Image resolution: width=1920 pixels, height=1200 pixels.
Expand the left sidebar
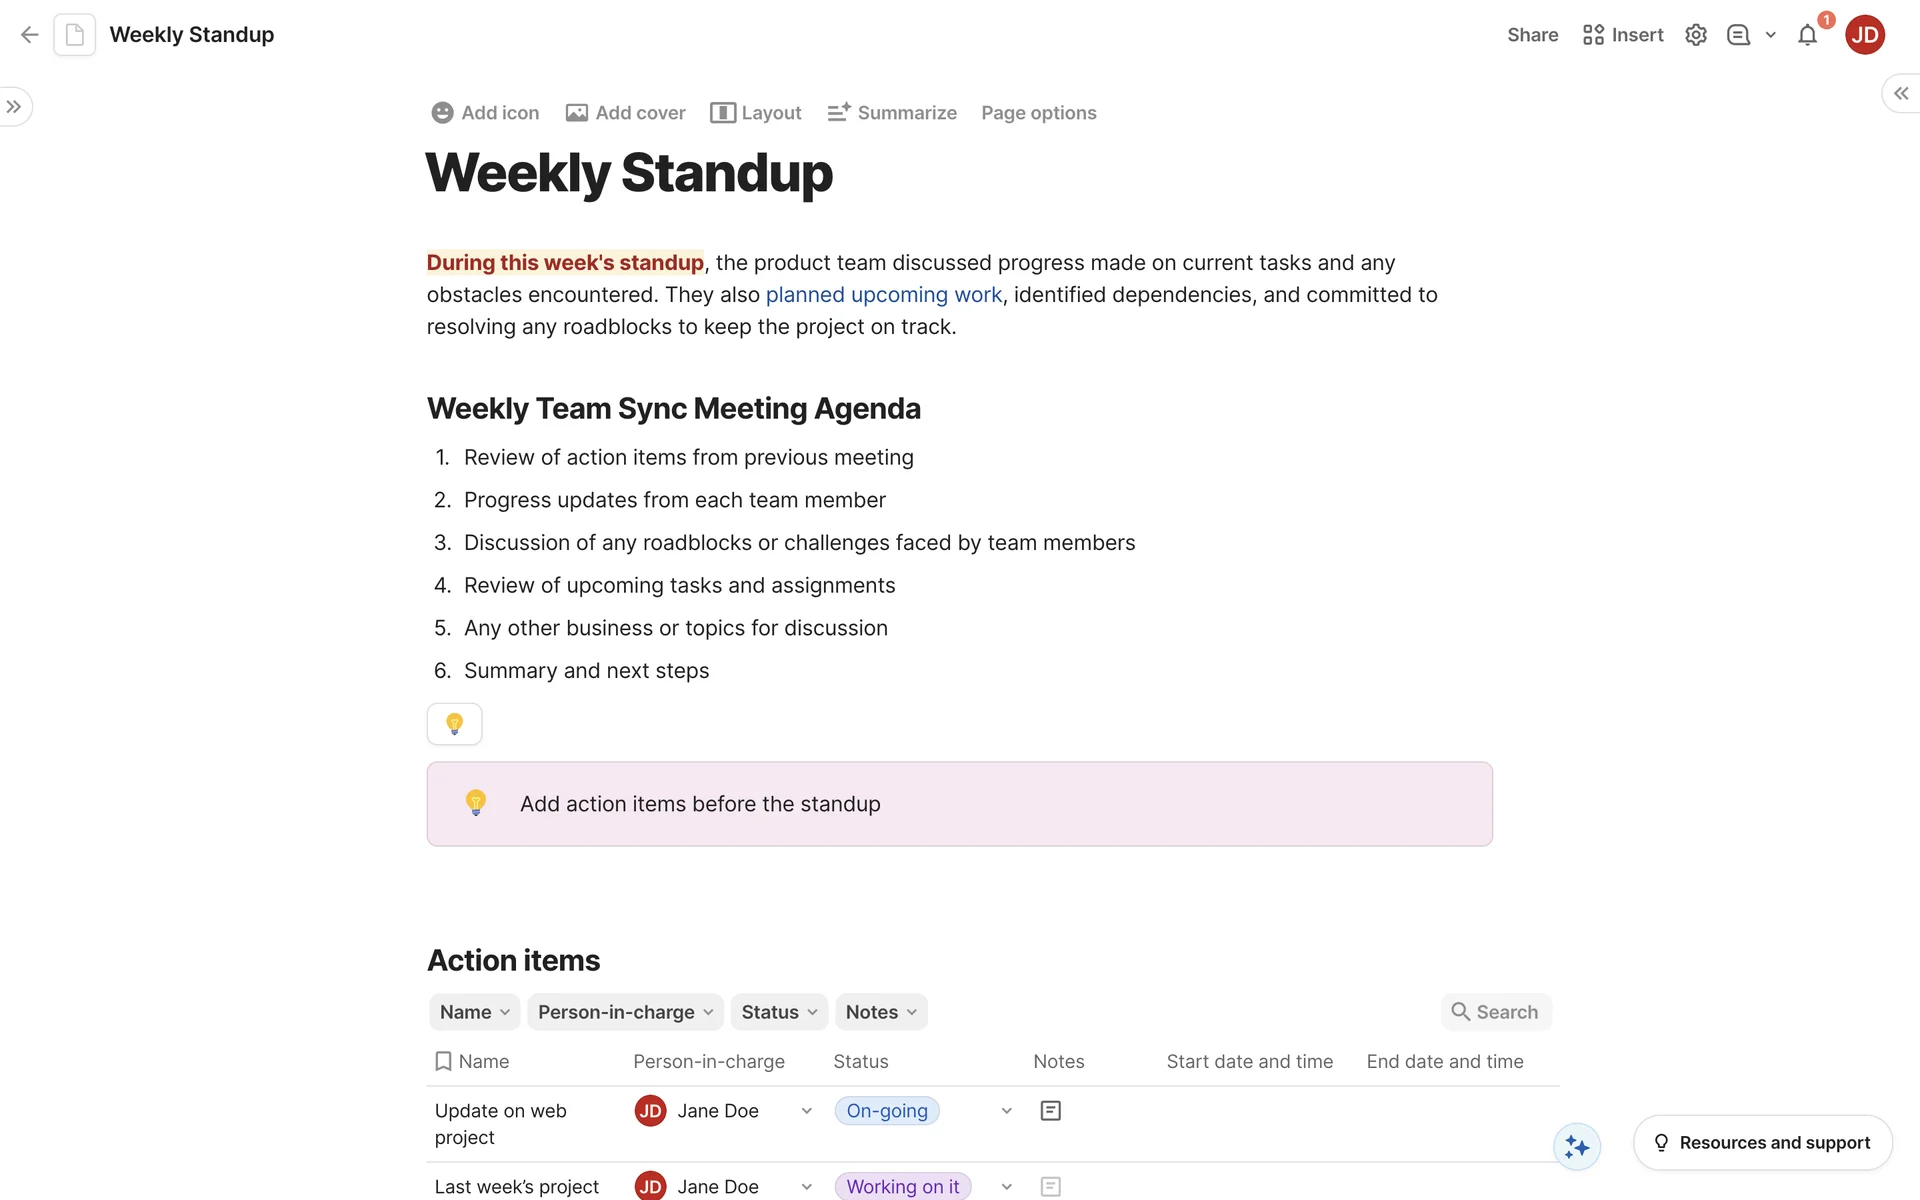pyautogui.click(x=15, y=106)
